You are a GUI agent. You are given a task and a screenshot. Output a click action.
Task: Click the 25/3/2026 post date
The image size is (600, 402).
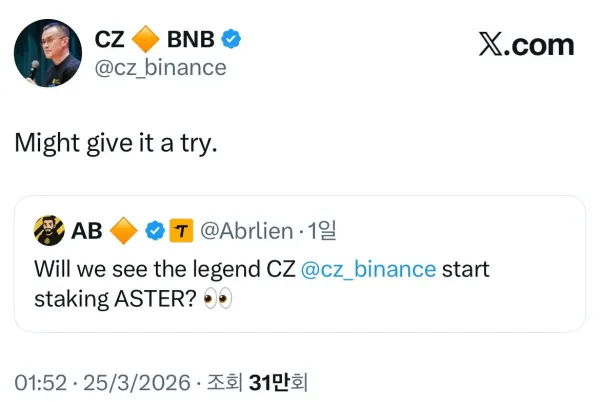tap(135, 381)
